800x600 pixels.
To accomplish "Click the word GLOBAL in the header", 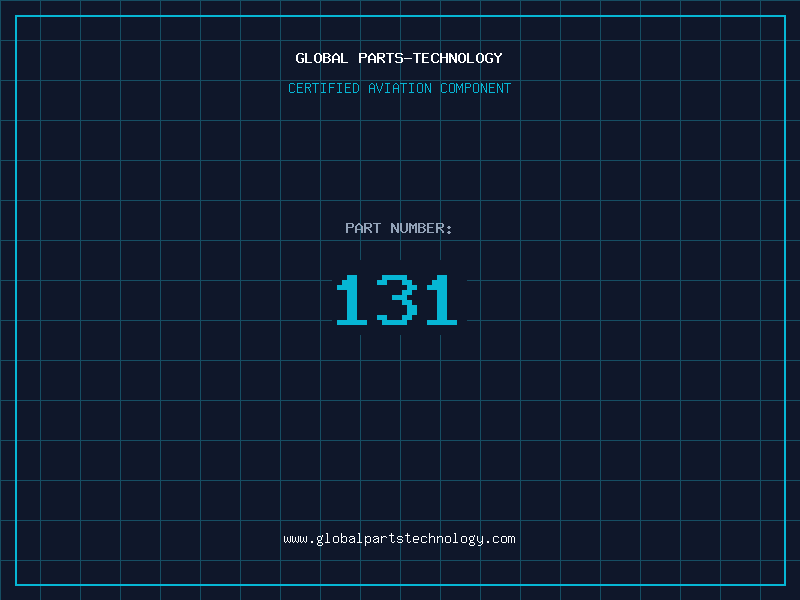I will [x=322, y=58].
